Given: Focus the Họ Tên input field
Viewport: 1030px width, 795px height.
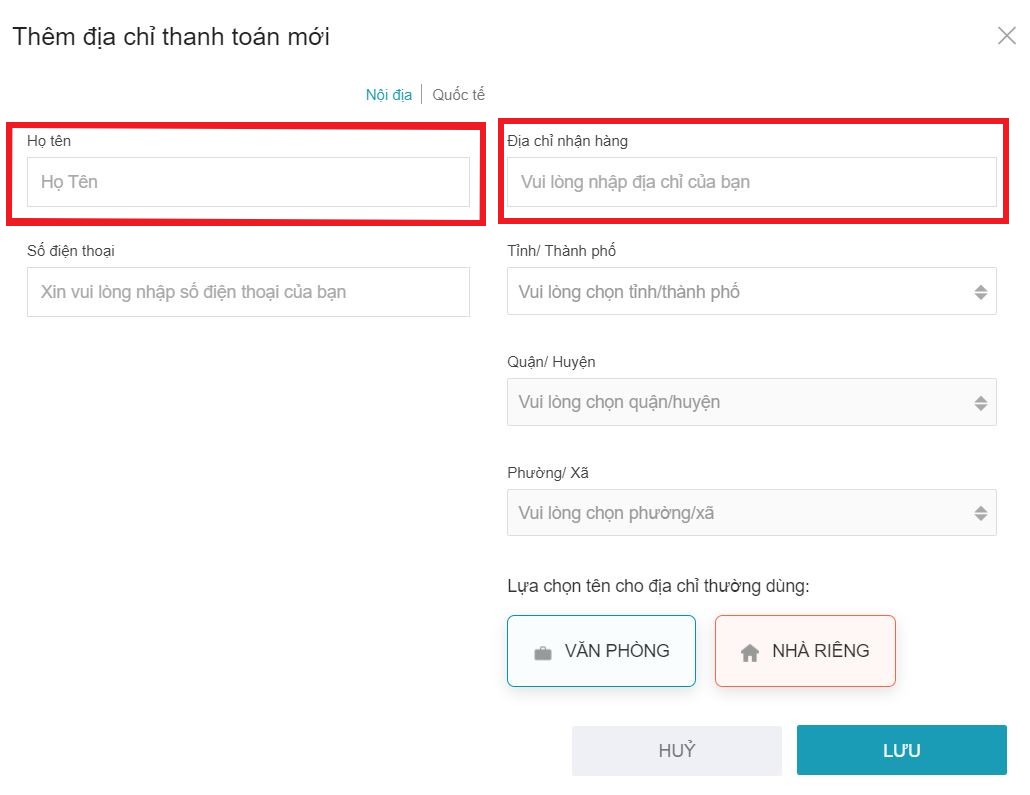Looking at the screenshot, I should (248, 182).
